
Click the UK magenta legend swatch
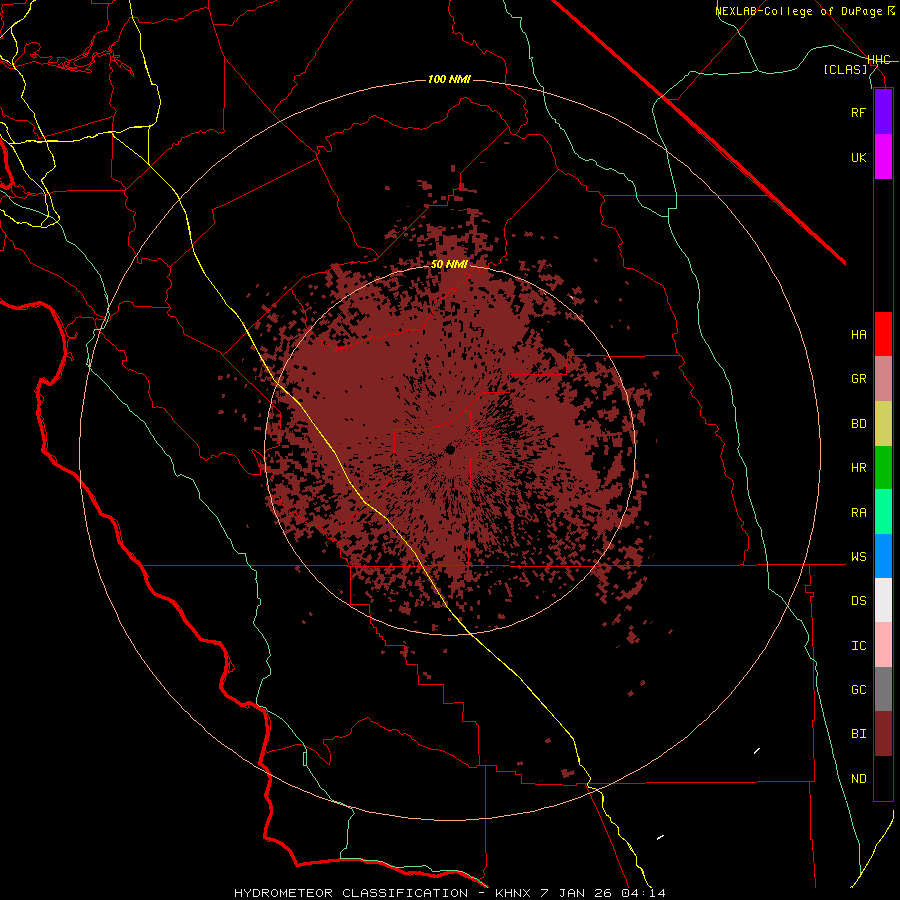(x=883, y=157)
